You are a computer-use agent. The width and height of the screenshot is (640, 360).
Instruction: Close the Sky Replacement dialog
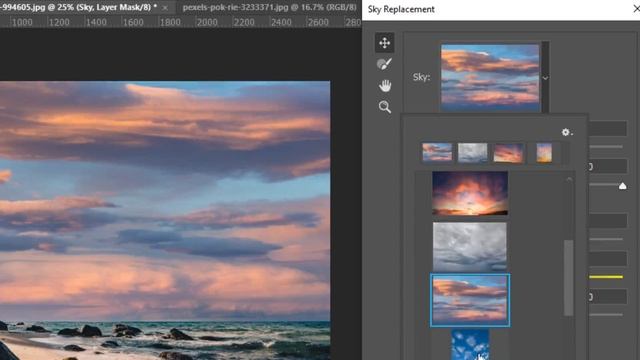point(636,9)
